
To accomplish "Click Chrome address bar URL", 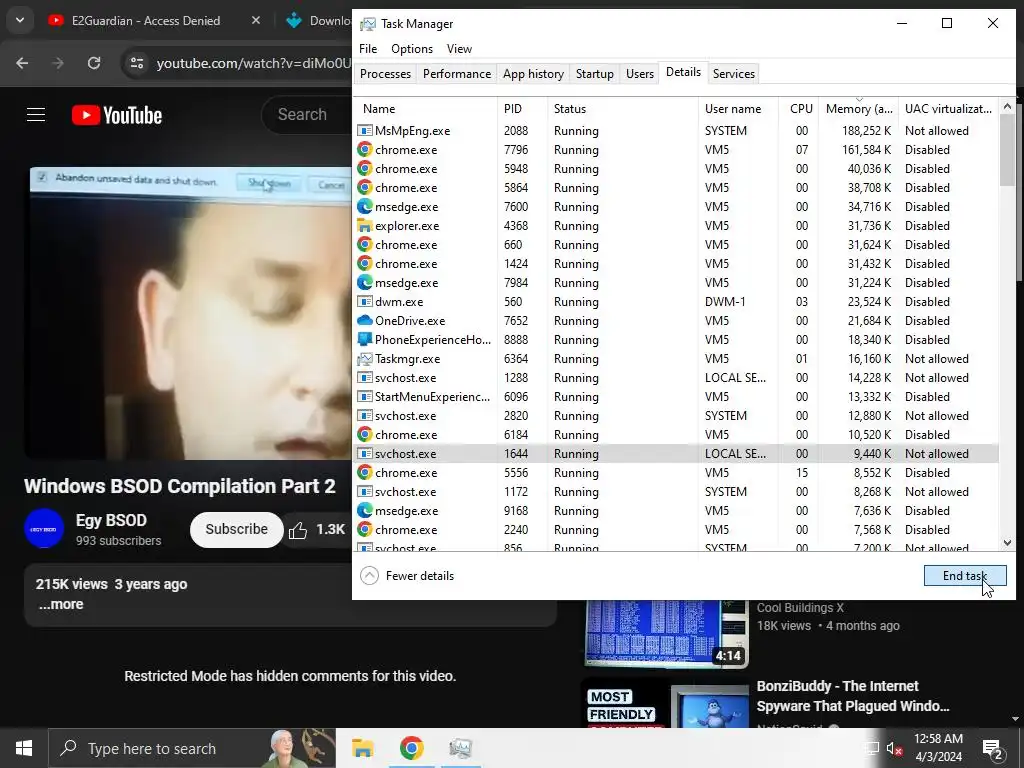I will pos(253,63).
